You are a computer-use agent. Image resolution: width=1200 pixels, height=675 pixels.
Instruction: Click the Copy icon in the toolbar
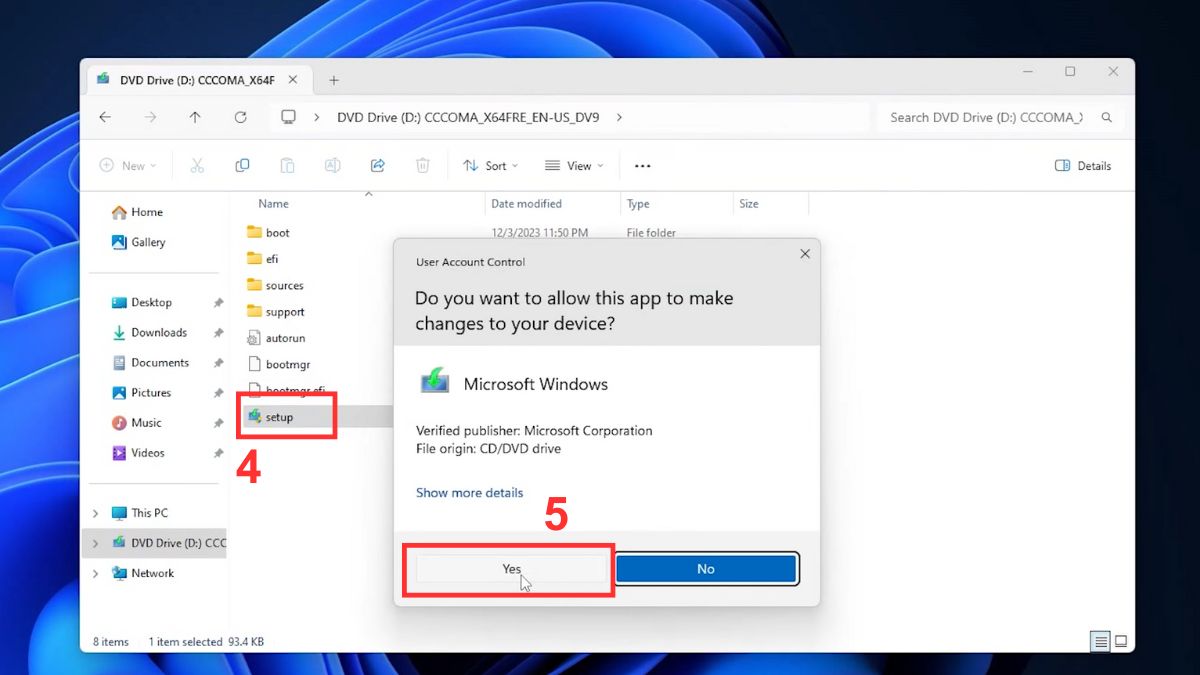click(242, 165)
